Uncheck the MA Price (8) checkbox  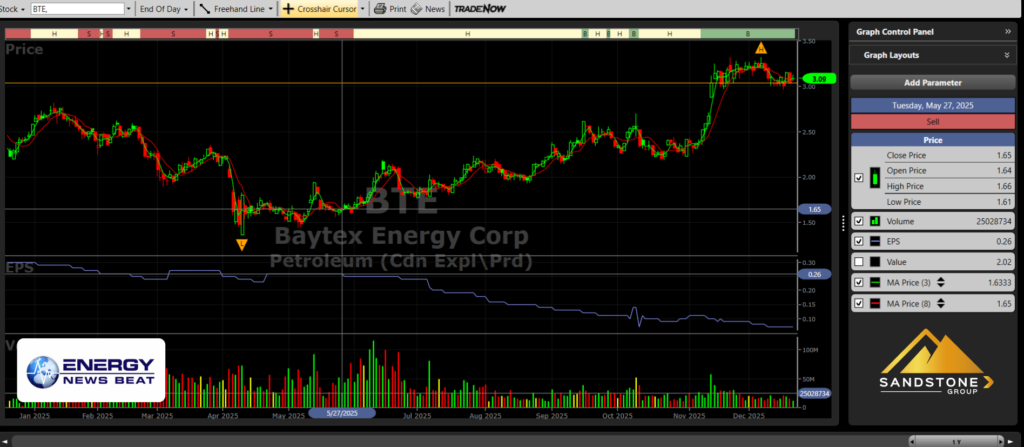coord(859,303)
